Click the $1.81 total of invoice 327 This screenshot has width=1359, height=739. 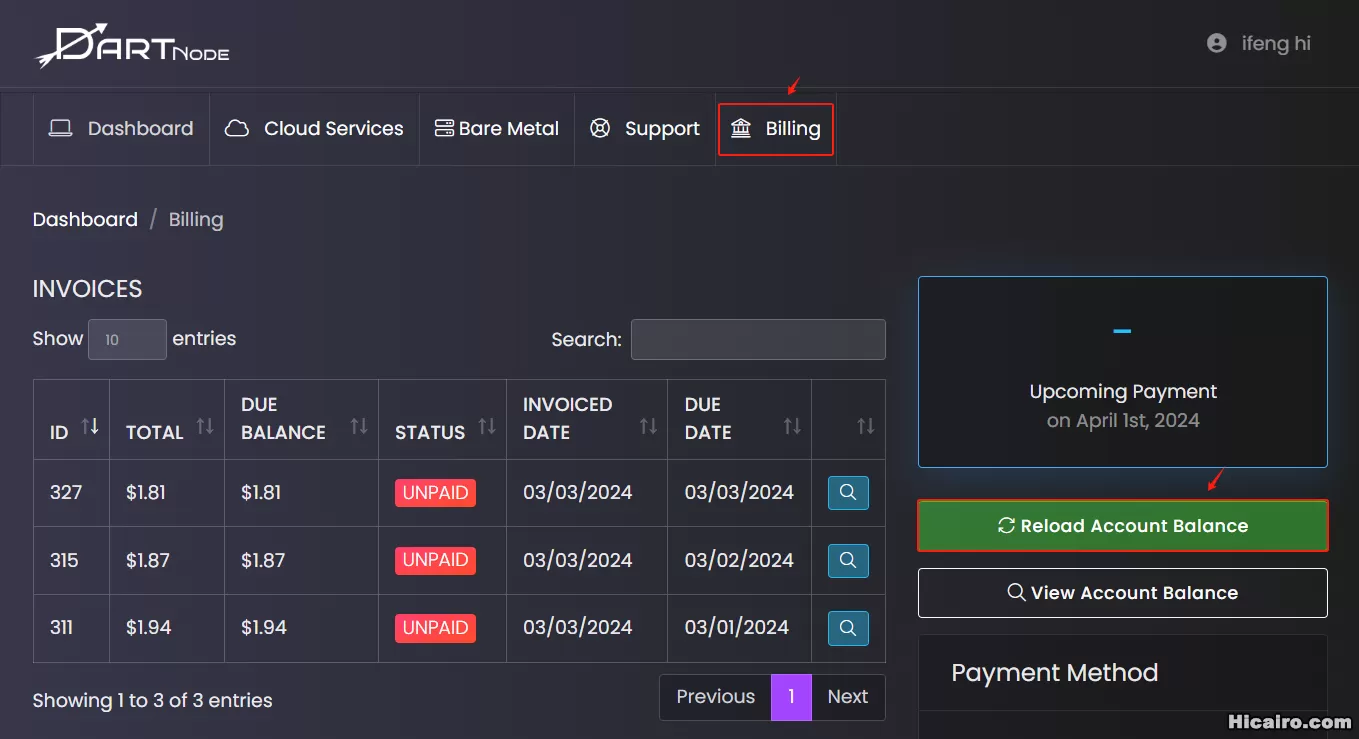(146, 493)
